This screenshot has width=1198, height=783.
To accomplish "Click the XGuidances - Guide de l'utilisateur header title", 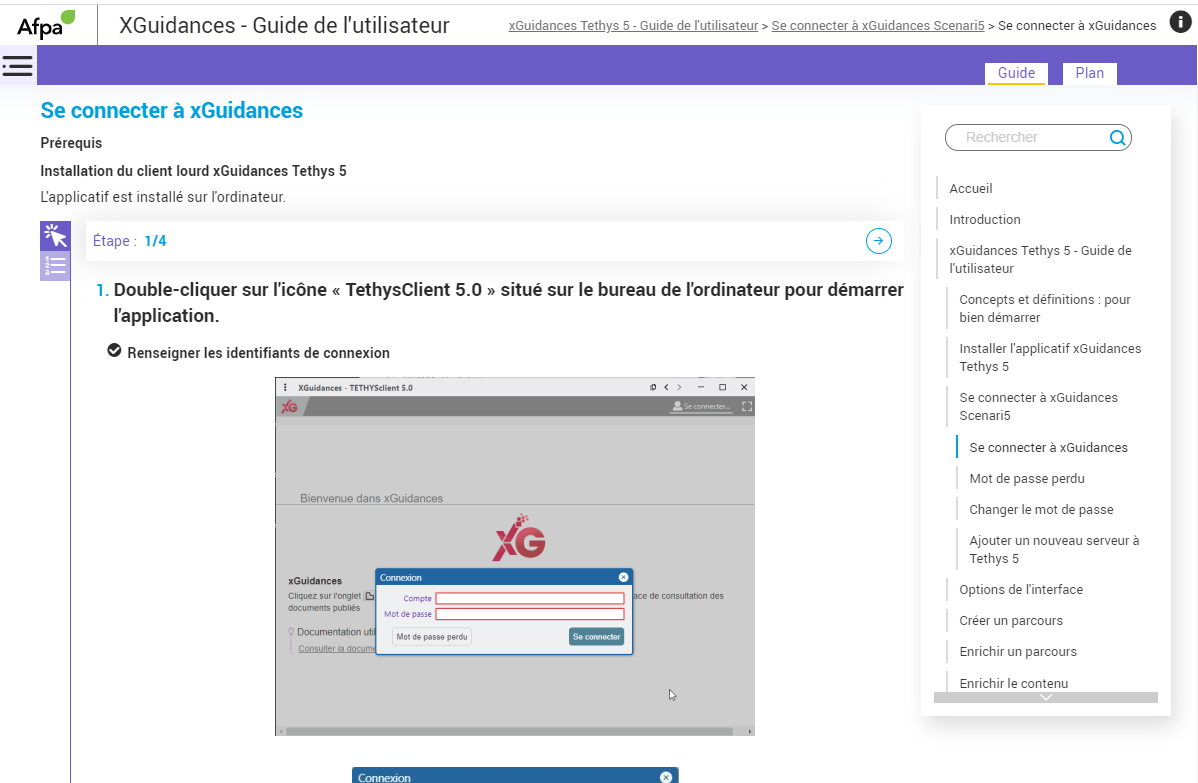I will [284, 25].
